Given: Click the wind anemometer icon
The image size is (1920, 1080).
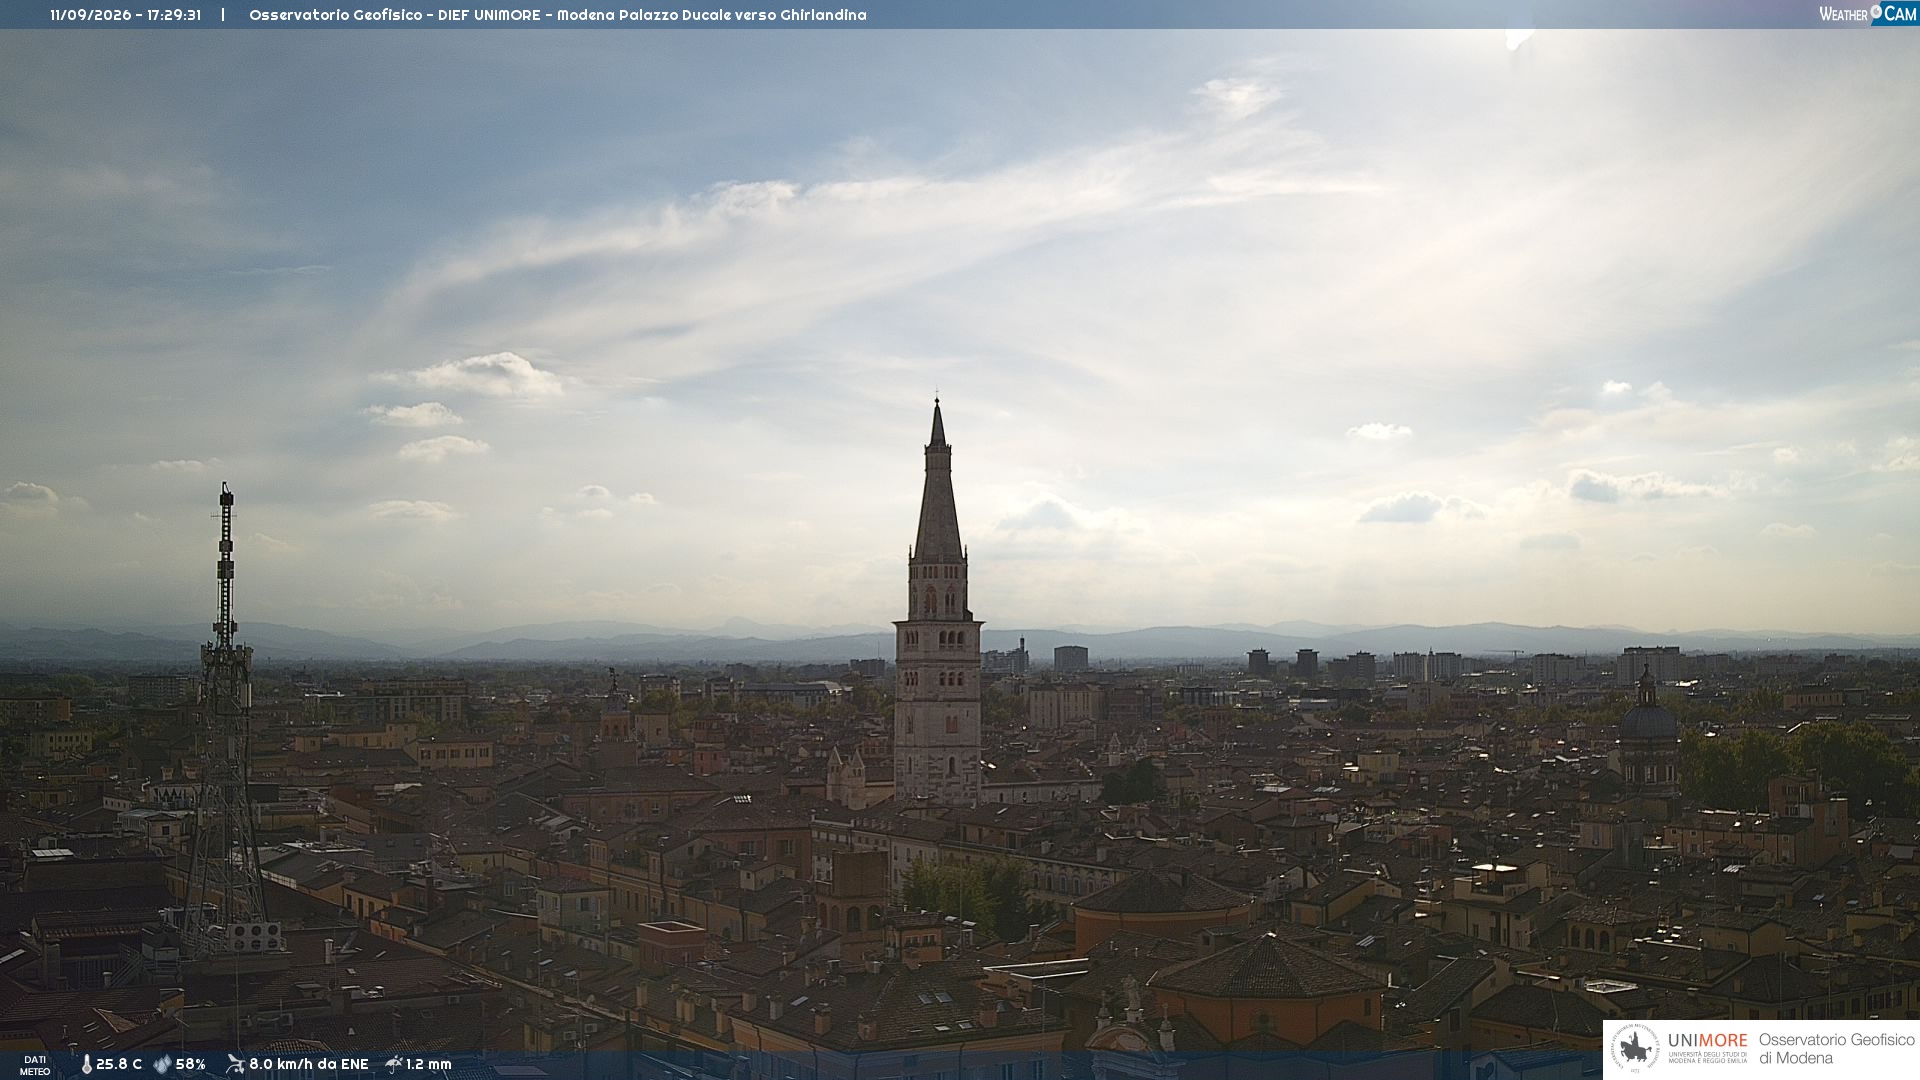Looking at the screenshot, I should coord(235,1064).
